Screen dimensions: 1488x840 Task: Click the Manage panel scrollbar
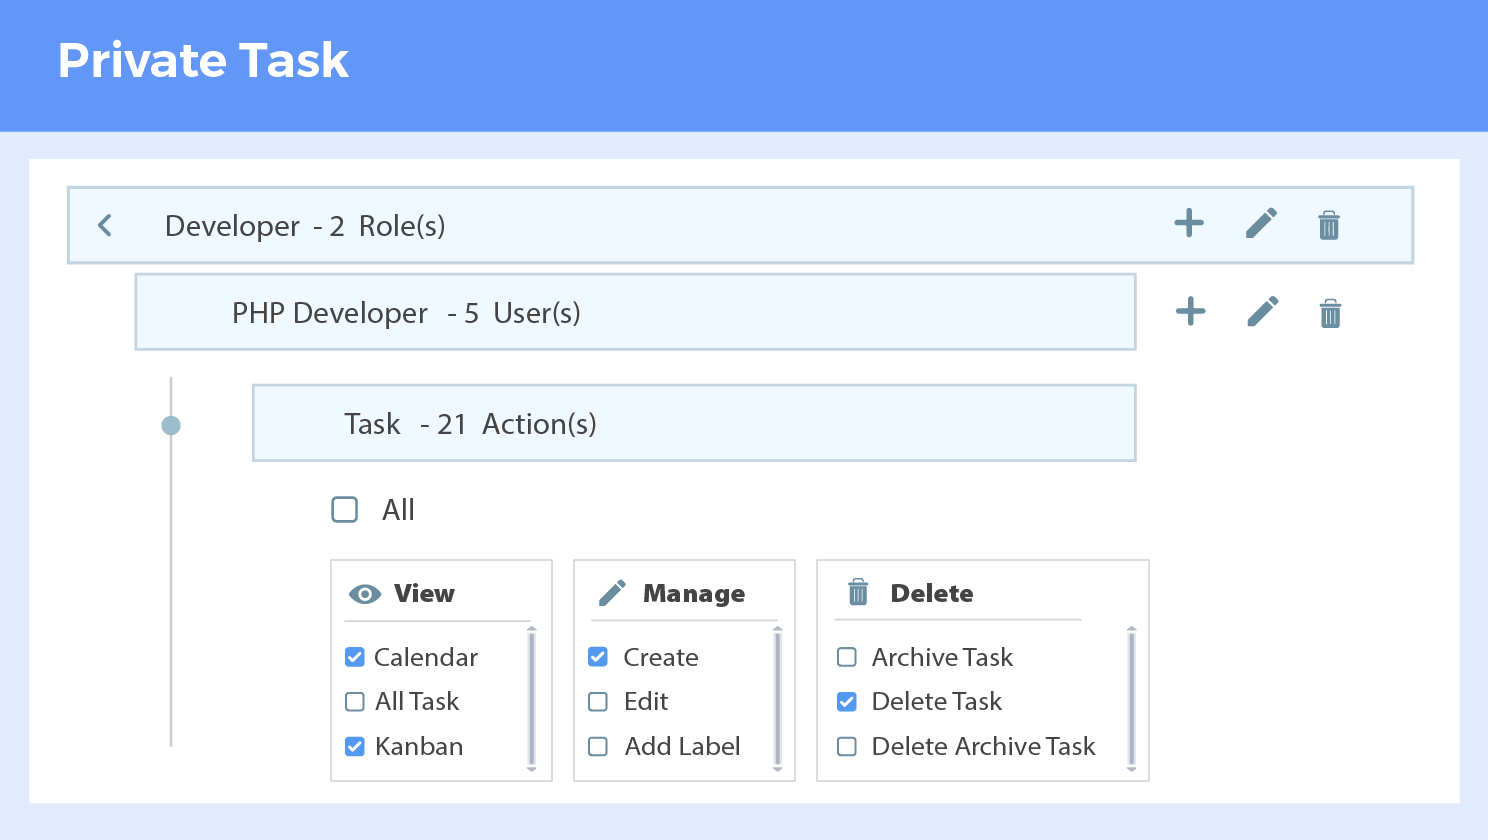pos(778,699)
